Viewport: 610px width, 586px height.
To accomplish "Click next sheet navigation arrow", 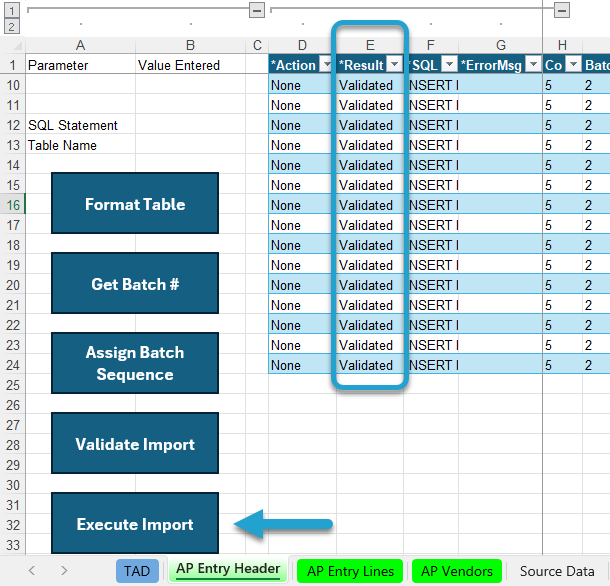I will click(x=64, y=570).
